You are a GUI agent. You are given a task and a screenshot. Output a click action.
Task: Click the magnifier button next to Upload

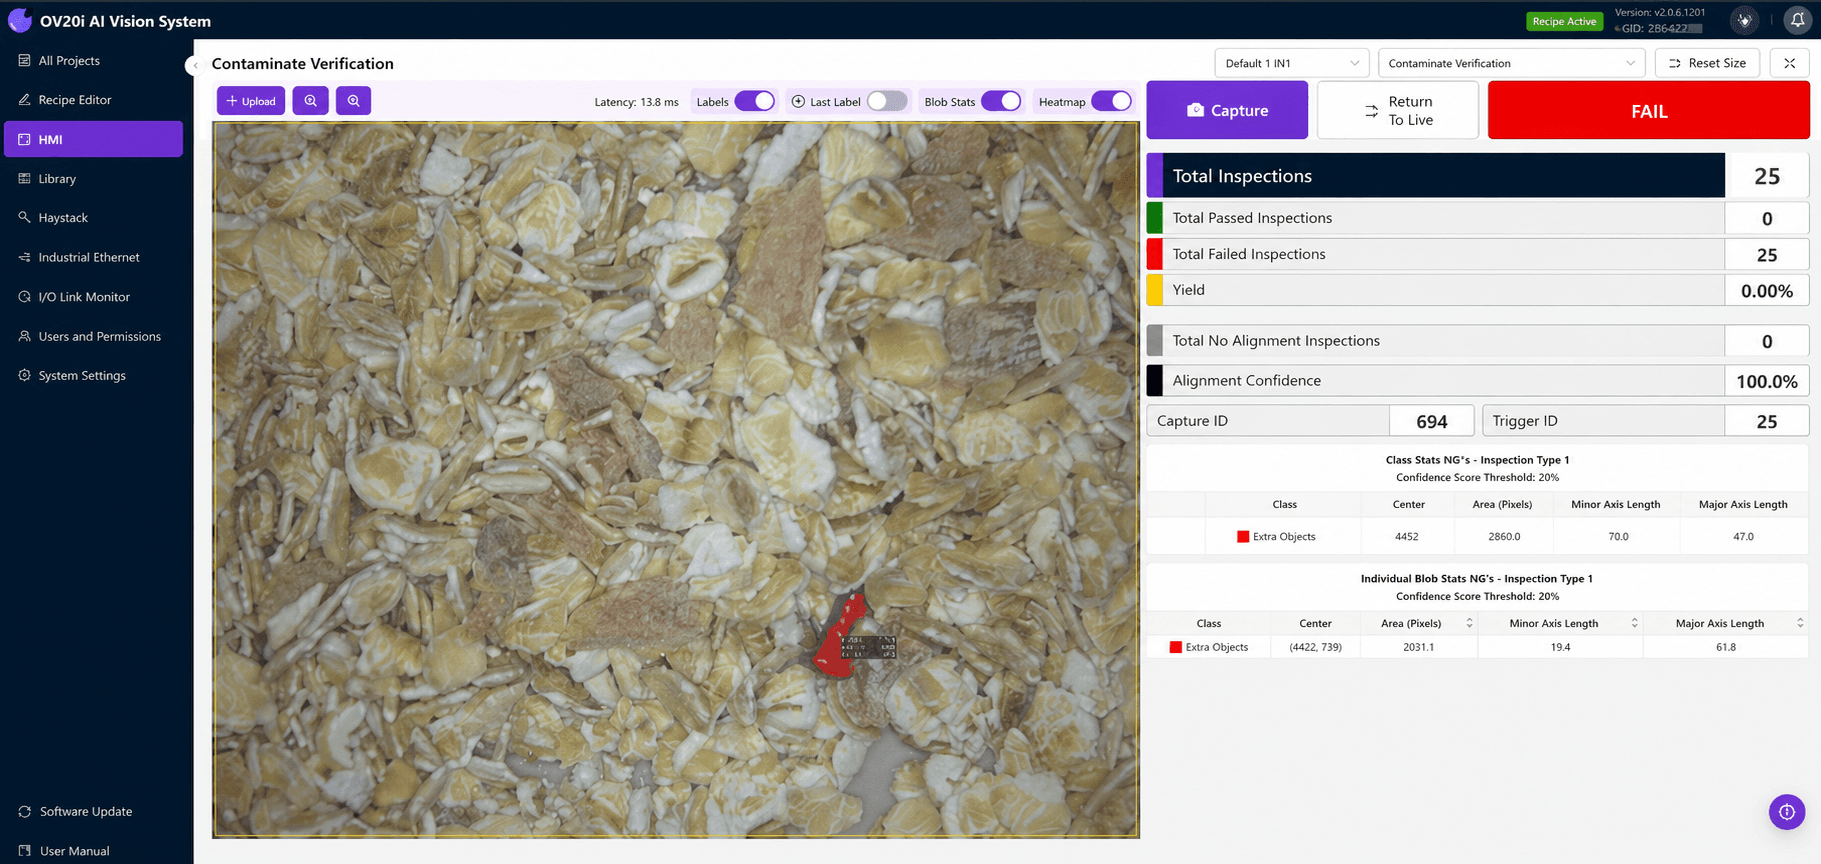point(311,101)
